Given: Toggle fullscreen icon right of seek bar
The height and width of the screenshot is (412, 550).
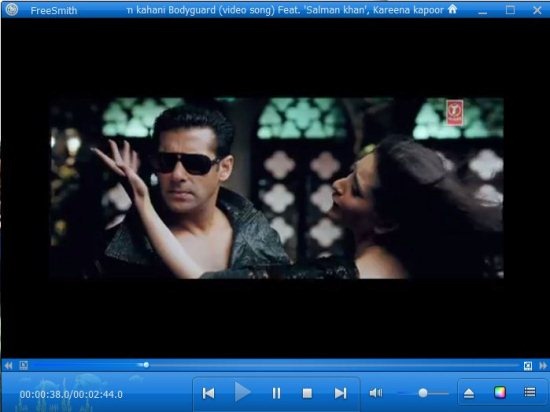Looking at the screenshot, I should tap(528, 366).
